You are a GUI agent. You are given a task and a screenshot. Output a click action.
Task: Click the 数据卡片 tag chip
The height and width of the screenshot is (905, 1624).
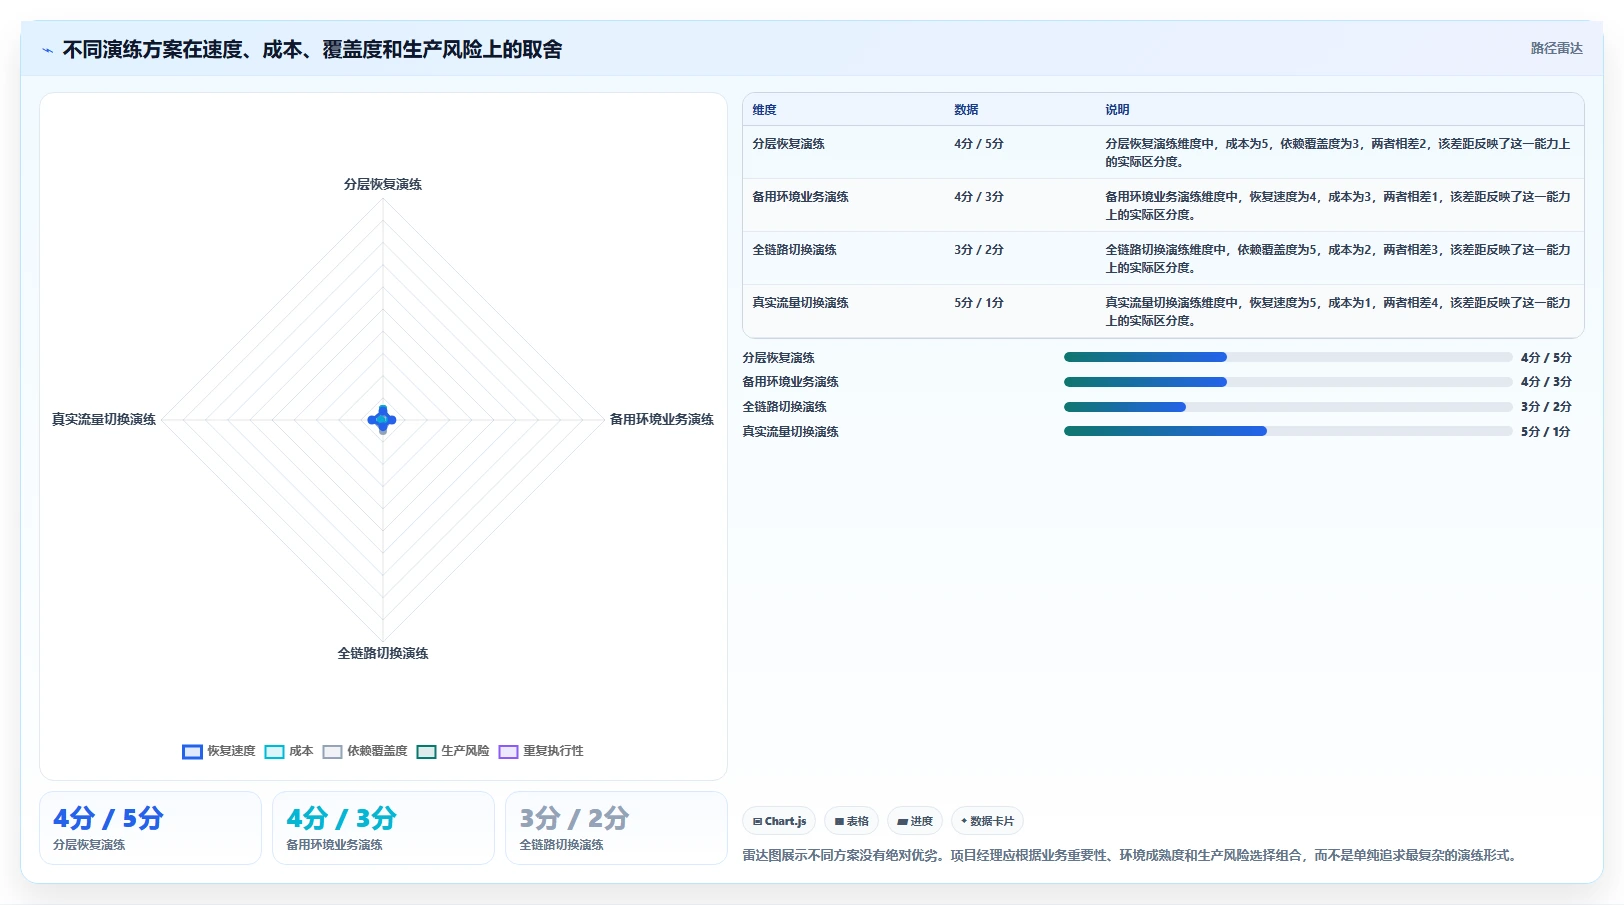(x=987, y=821)
